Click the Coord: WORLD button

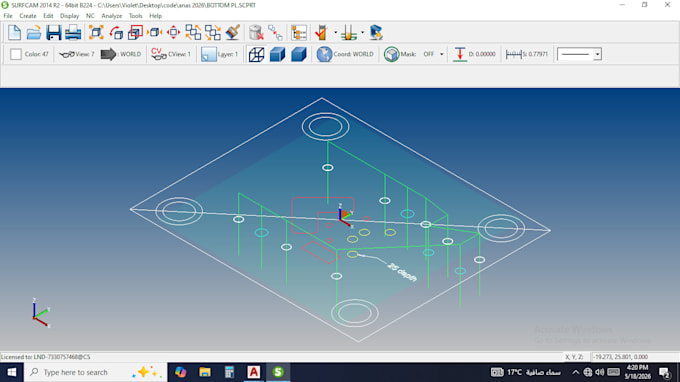click(x=345, y=54)
